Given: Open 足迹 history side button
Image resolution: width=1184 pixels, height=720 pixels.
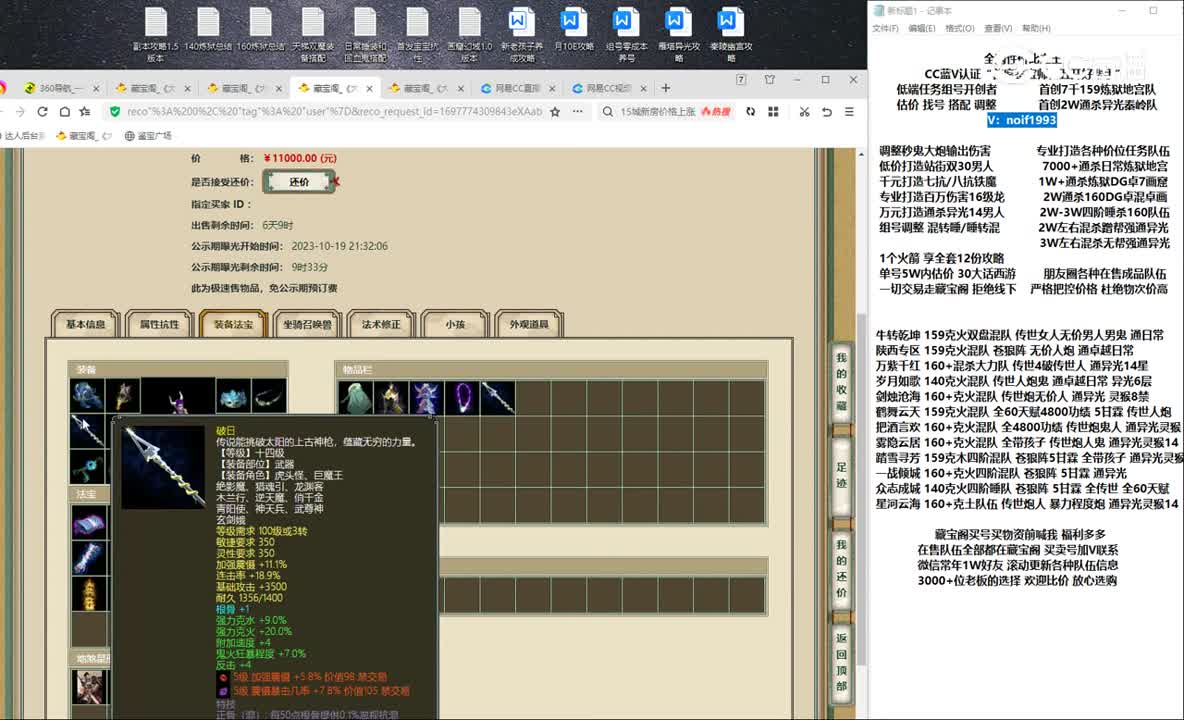Looking at the screenshot, I should pyautogui.click(x=841, y=475).
